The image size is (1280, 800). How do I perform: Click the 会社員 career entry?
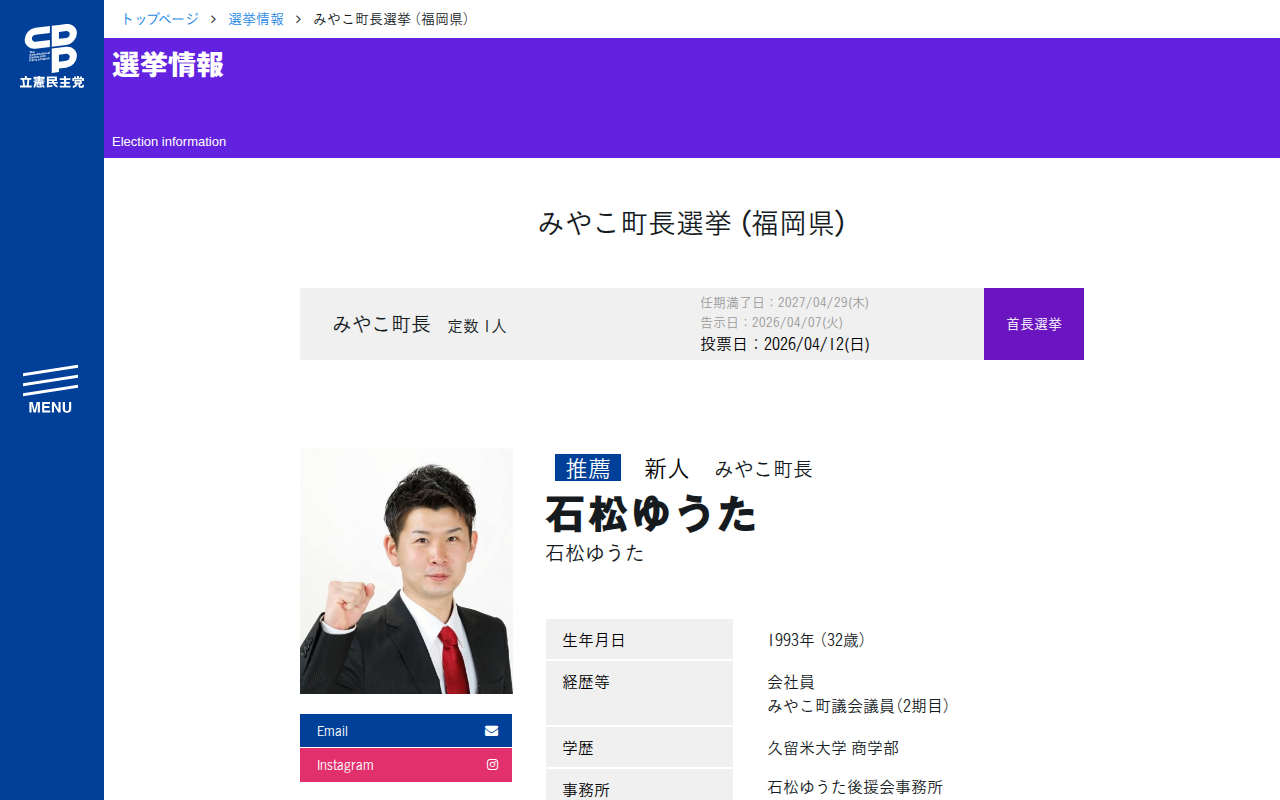(x=791, y=682)
